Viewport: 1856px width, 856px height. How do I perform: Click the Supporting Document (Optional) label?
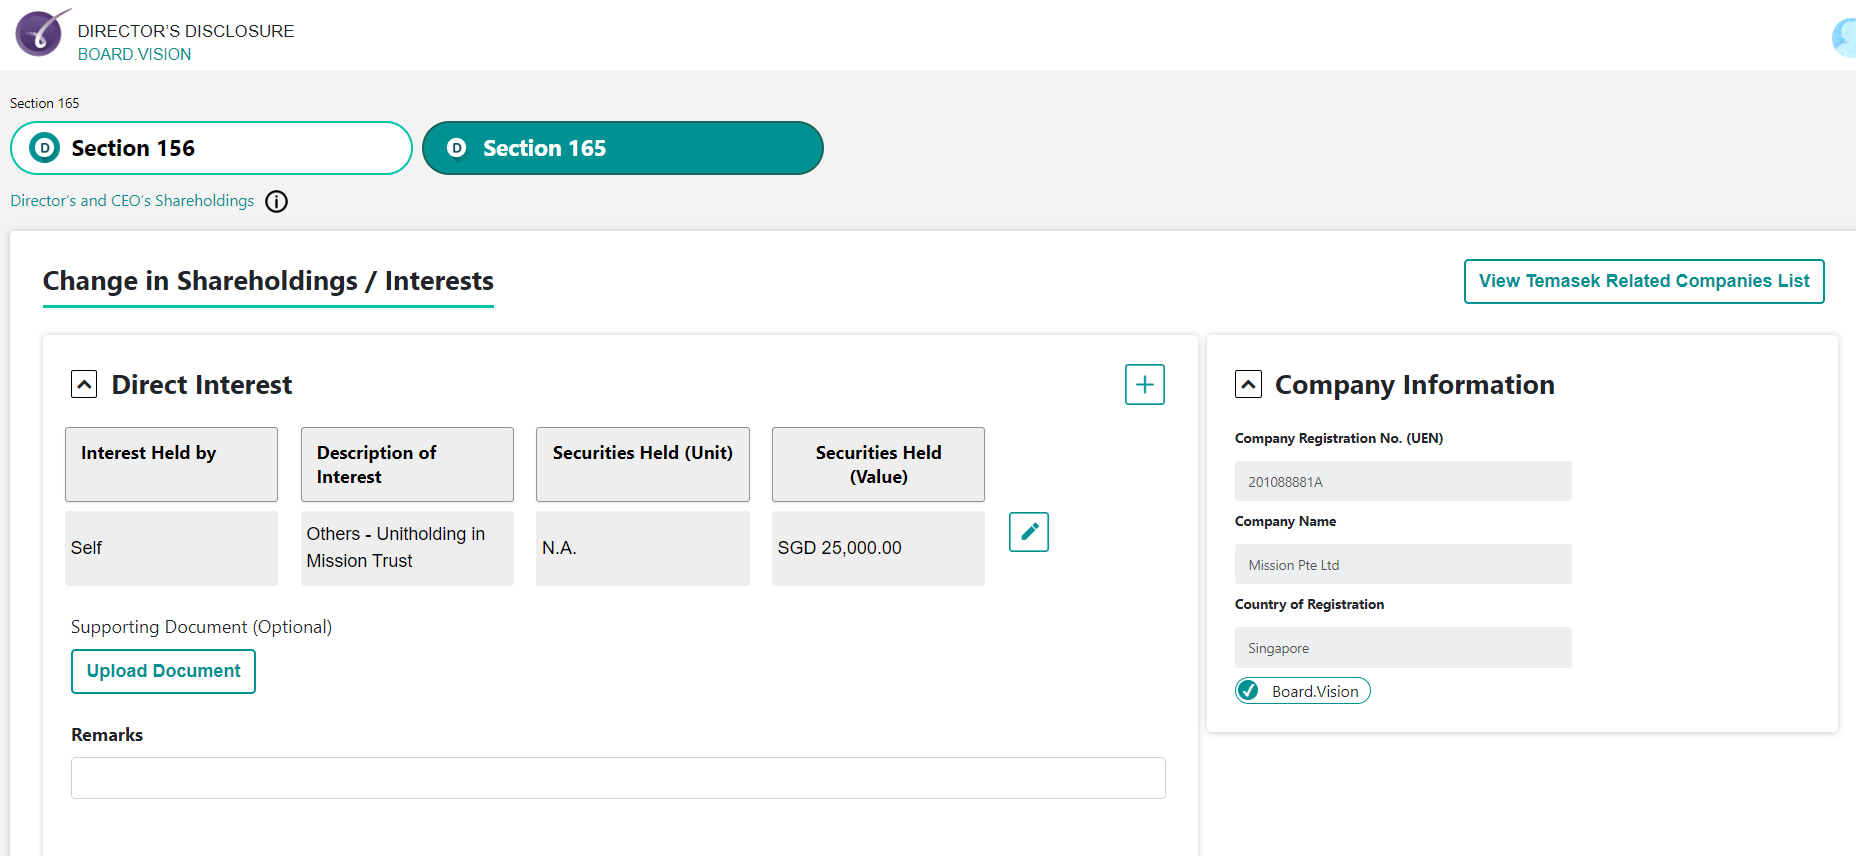(201, 627)
